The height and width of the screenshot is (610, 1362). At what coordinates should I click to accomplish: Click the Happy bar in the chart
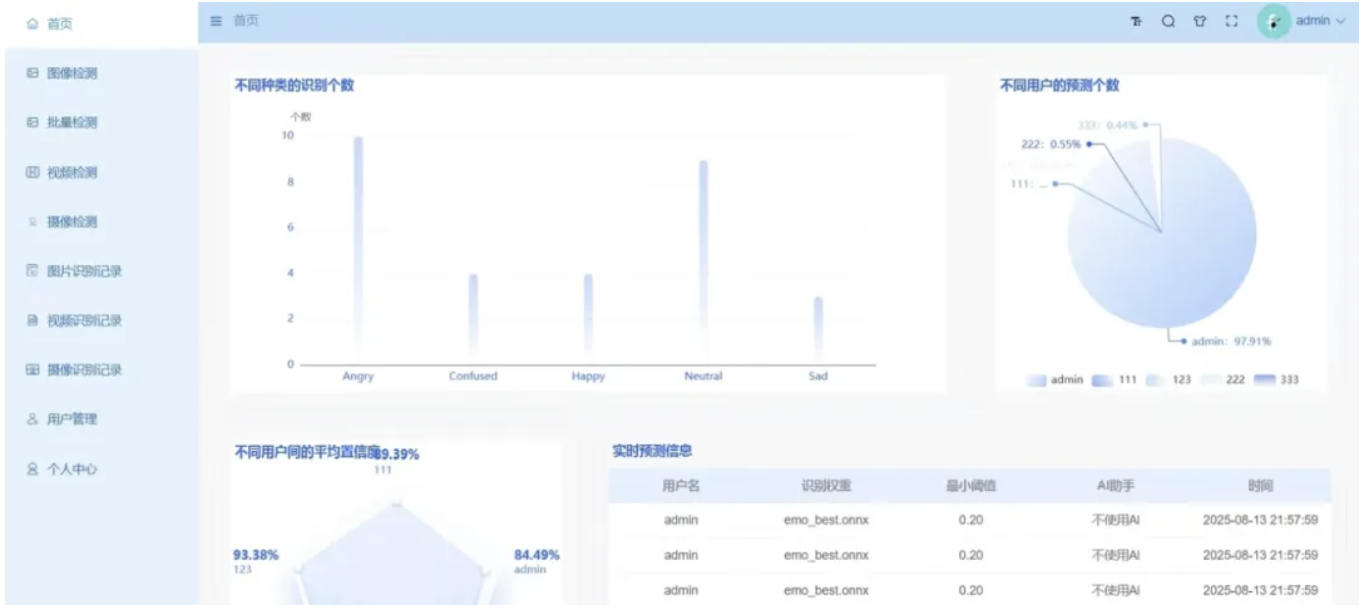click(588, 319)
